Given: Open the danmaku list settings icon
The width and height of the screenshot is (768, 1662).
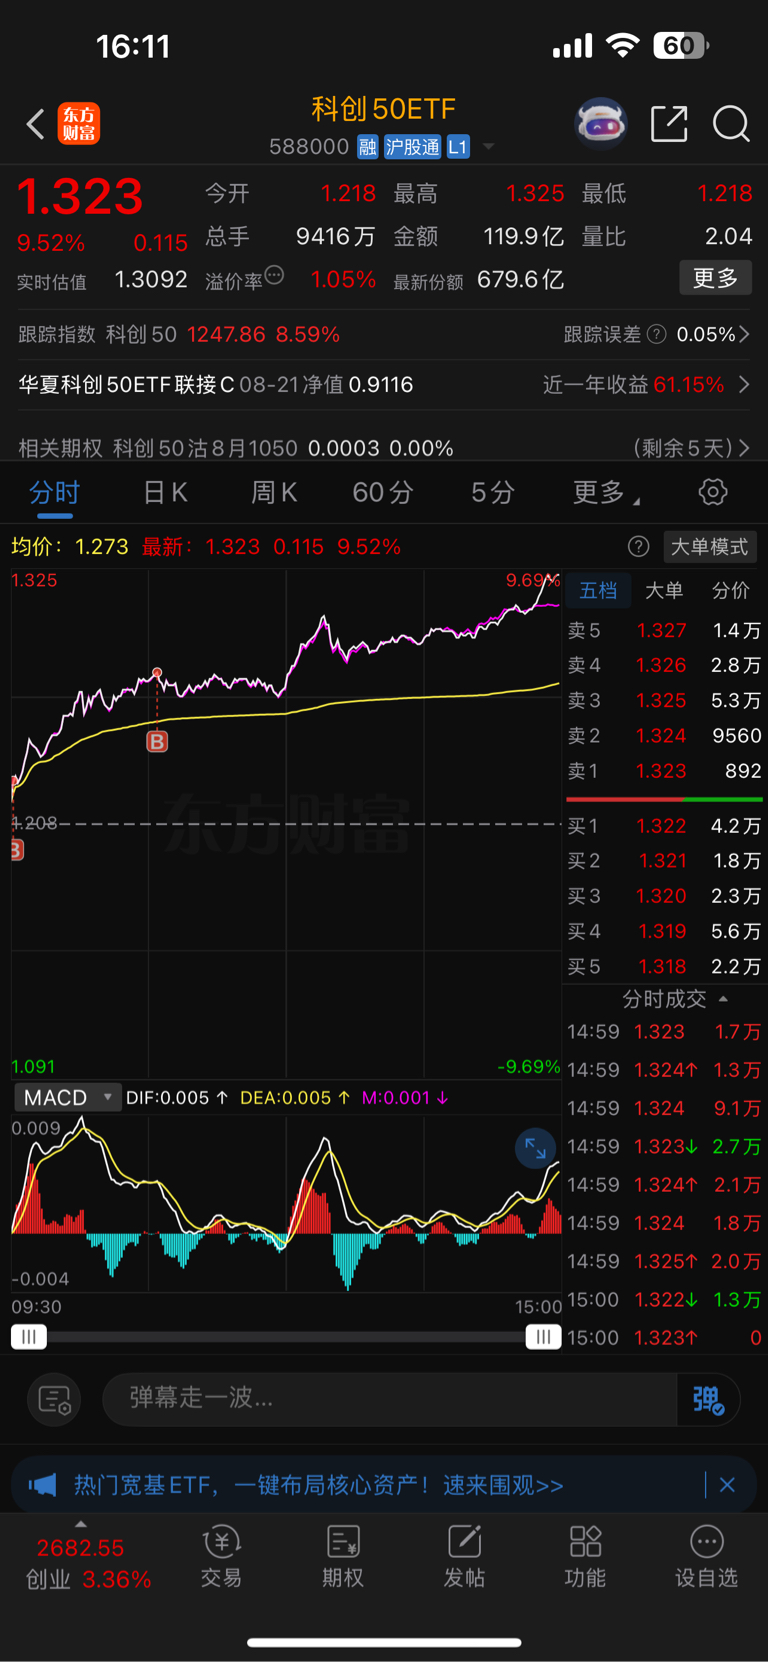Looking at the screenshot, I should pos(54,1399).
